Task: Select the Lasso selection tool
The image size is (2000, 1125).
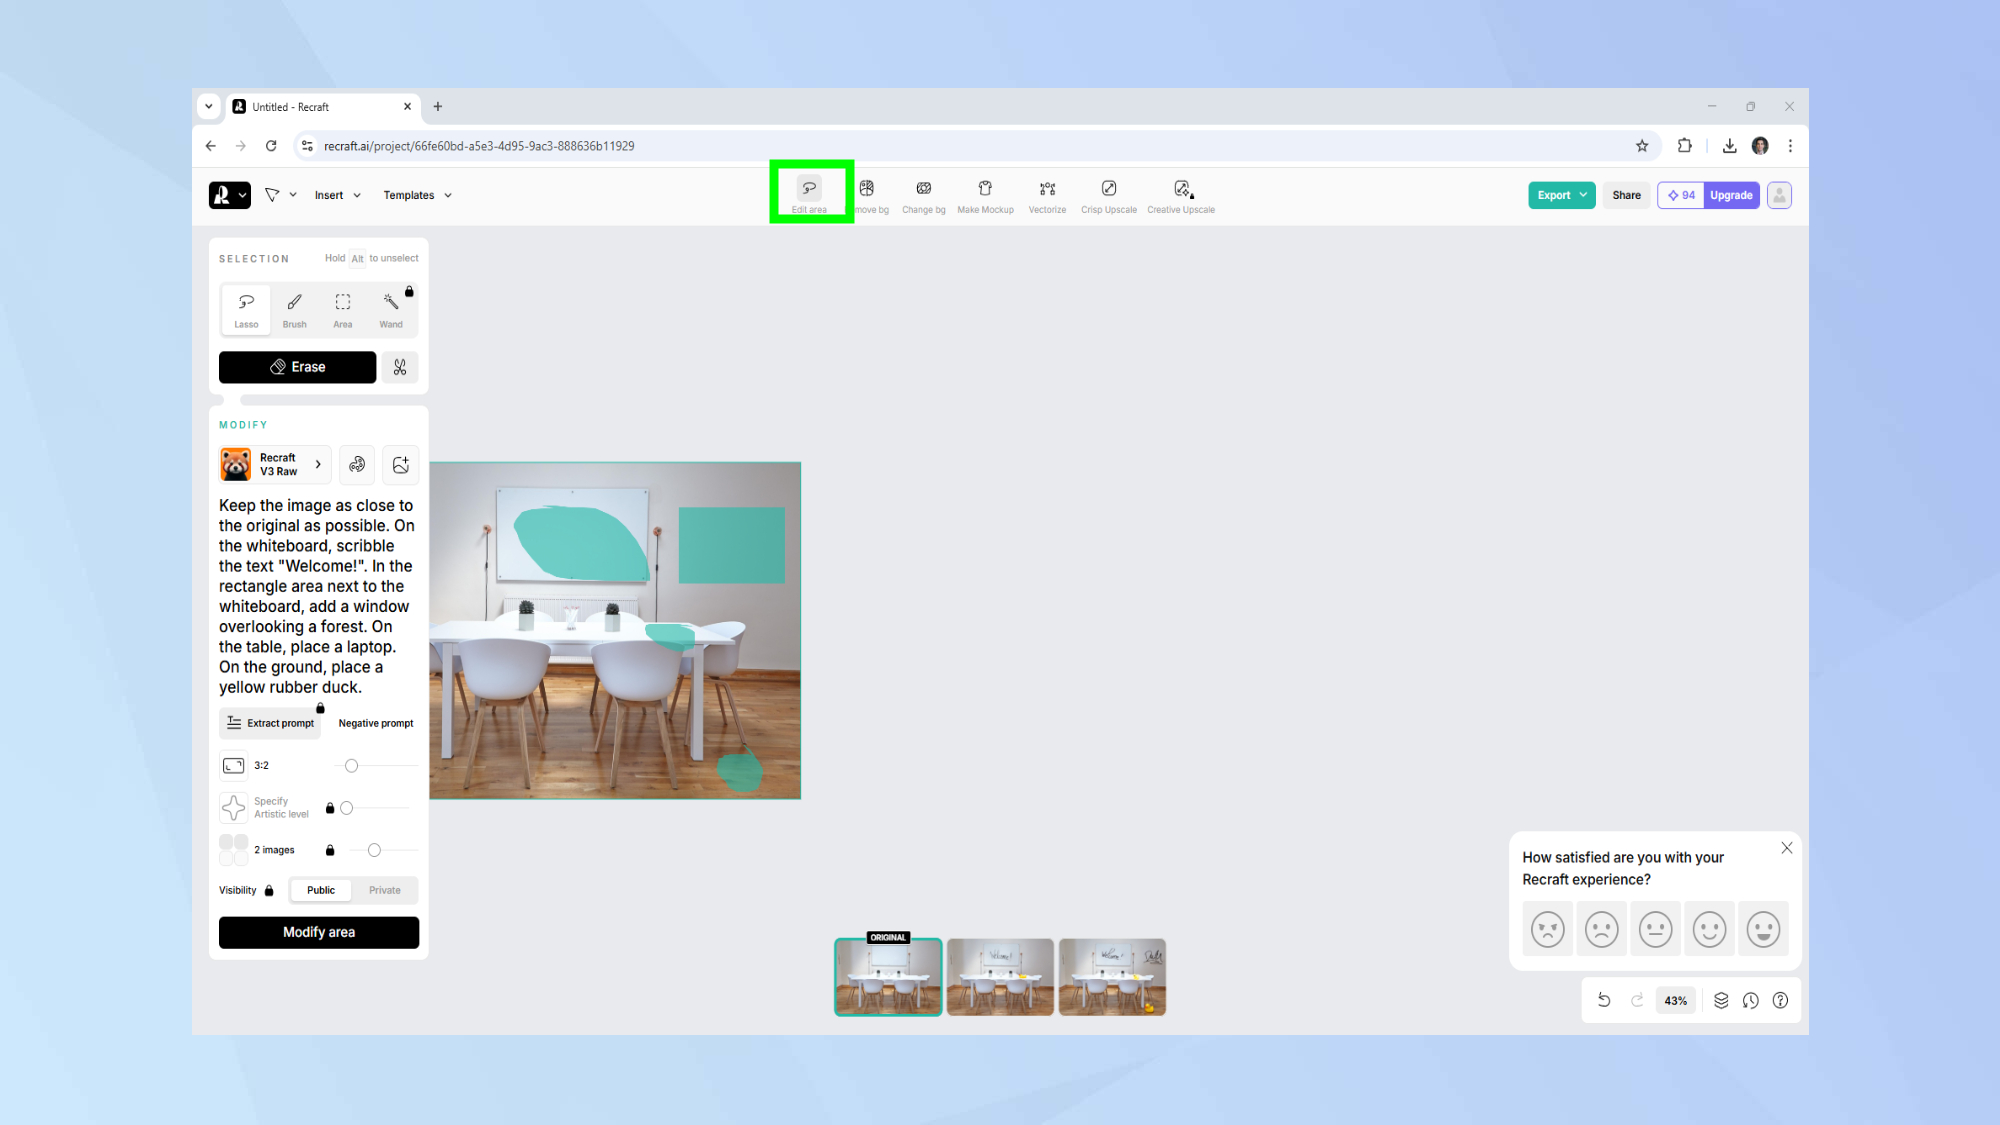Action: 246,309
